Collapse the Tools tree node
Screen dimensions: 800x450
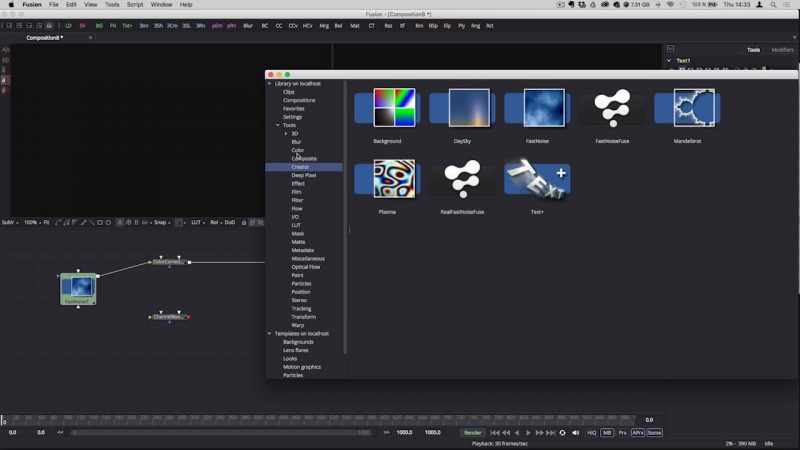click(278, 125)
